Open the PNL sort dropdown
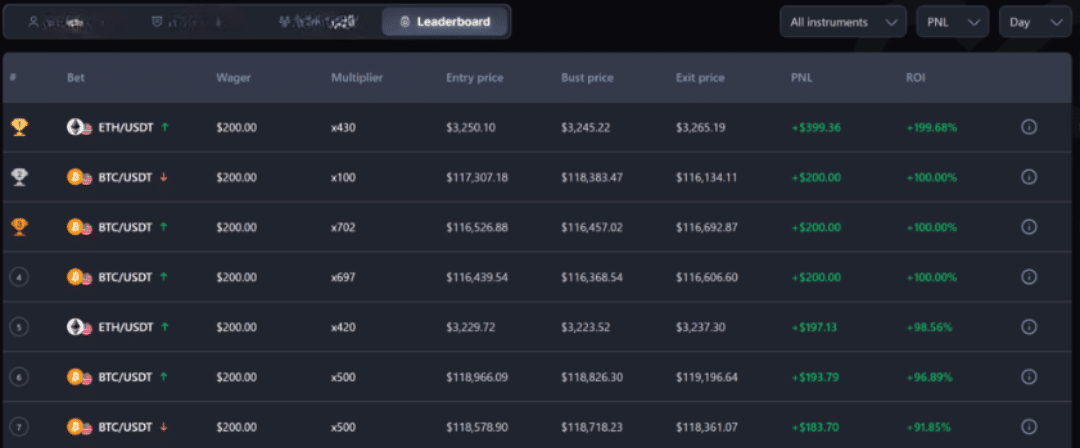1080x448 pixels. (x=953, y=22)
